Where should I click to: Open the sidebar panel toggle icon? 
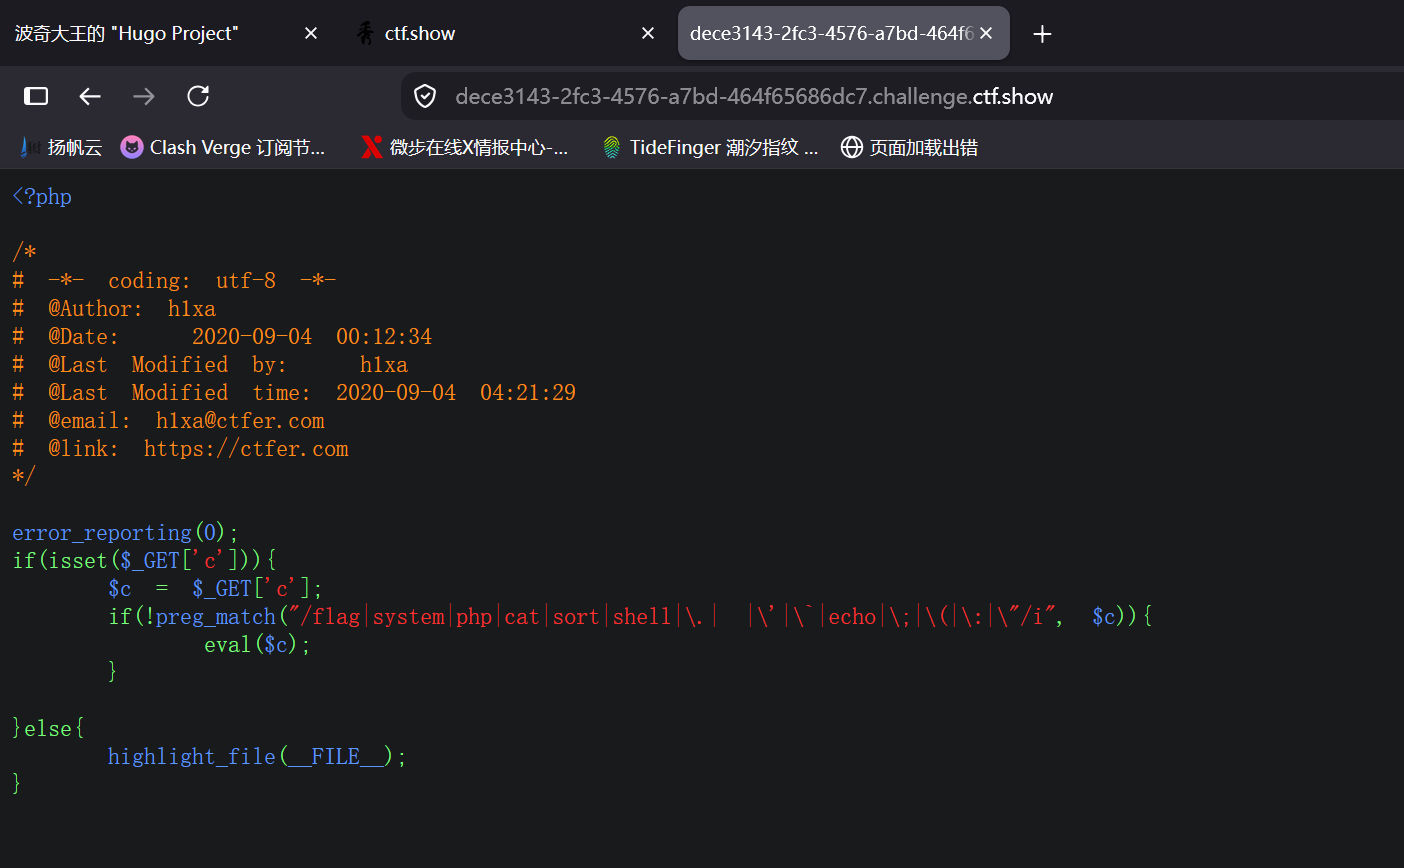click(x=36, y=96)
